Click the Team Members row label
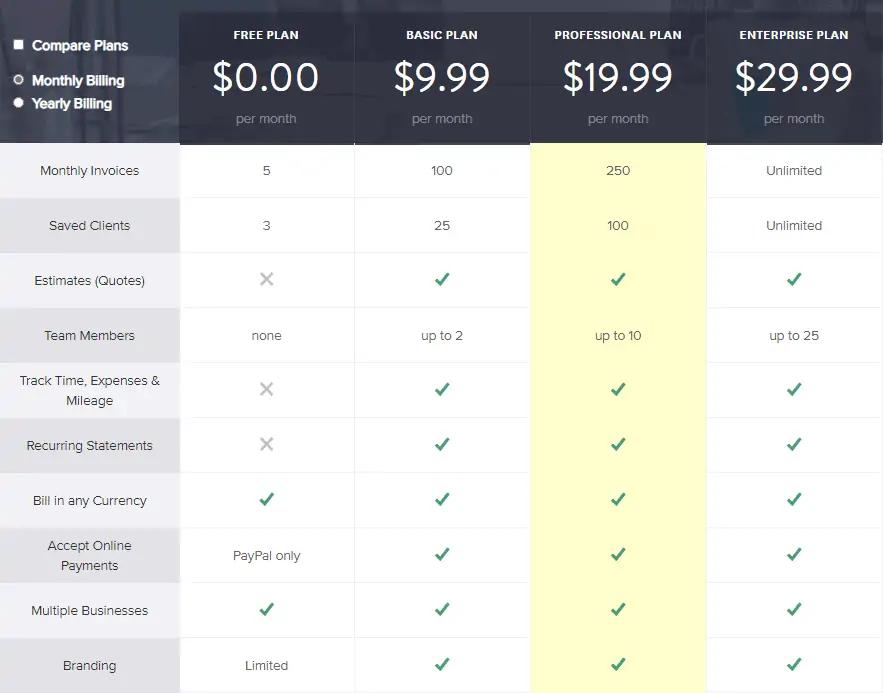Viewport: 883px width, 693px height. 90,336
